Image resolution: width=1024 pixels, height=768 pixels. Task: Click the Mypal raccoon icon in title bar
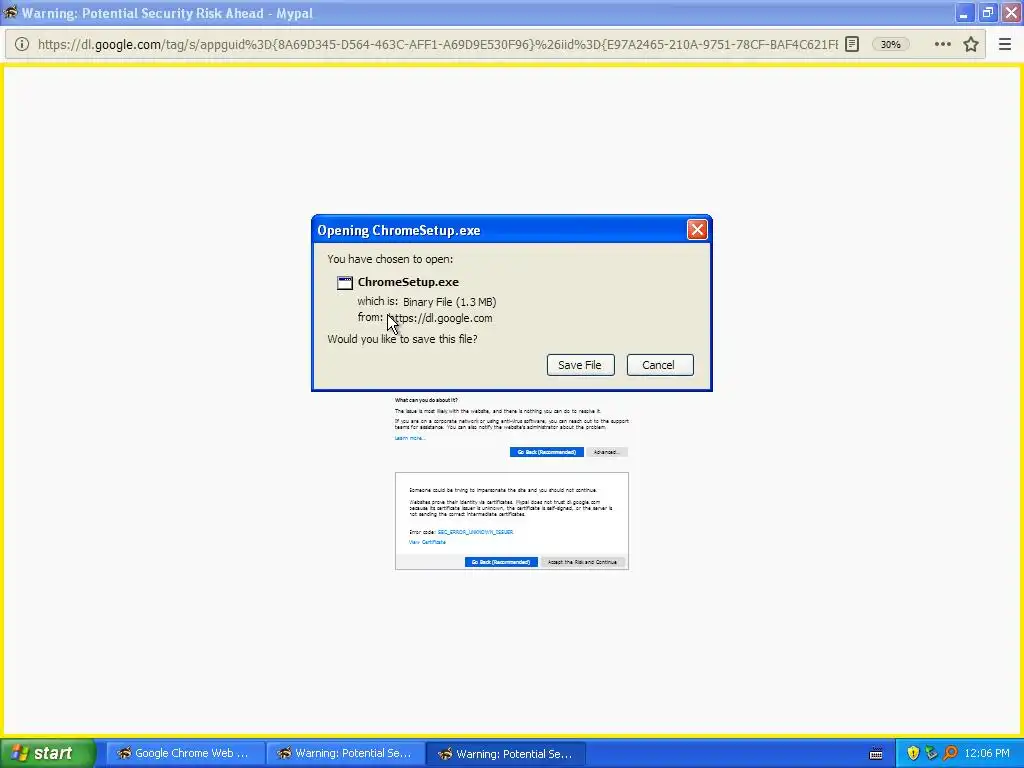(10, 12)
